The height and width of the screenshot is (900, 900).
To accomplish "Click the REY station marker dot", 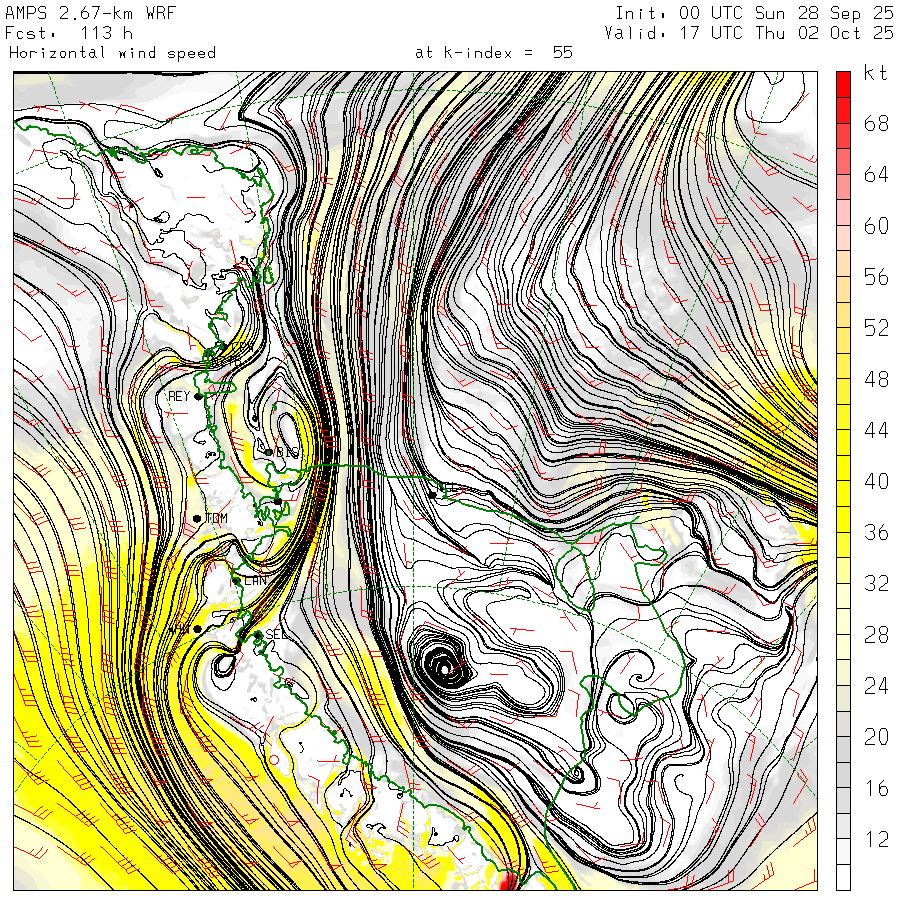I will (x=199, y=397).
